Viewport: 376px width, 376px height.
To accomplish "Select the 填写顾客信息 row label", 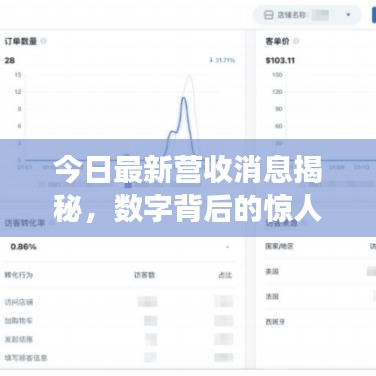I will pyautogui.click(x=26, y=358).
